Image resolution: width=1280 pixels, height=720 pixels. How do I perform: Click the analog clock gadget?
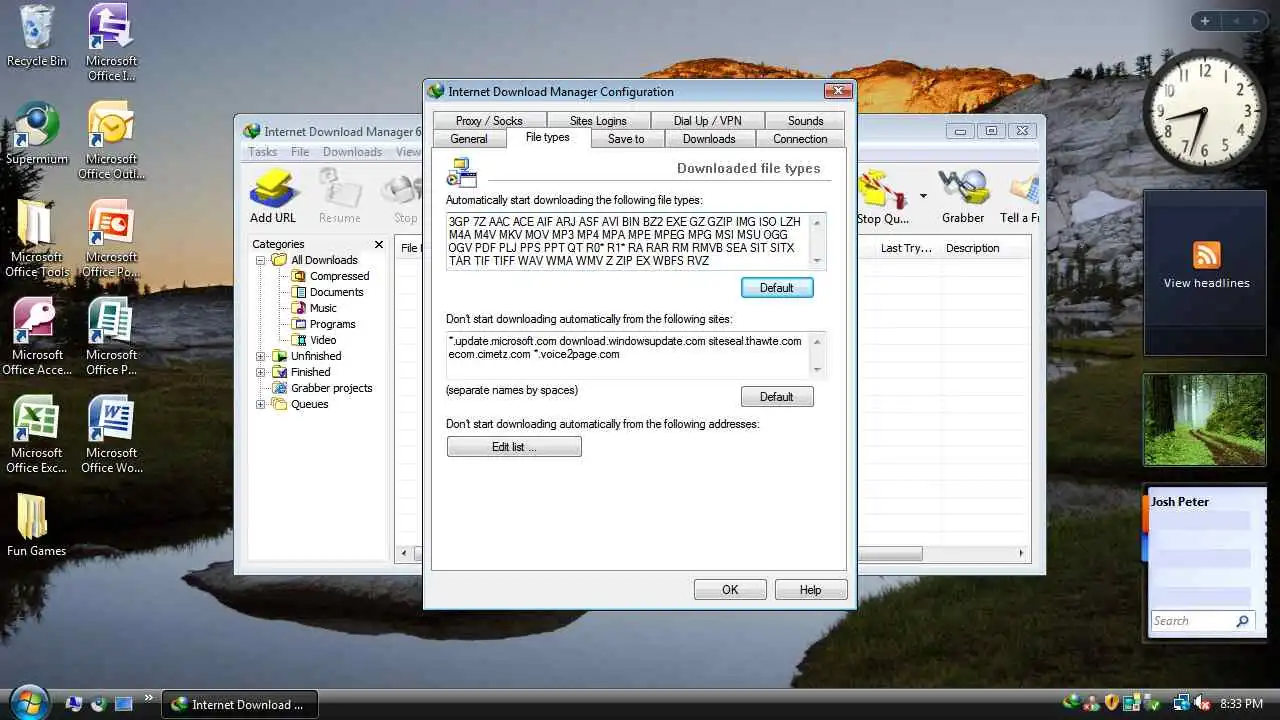tap(1204, 113)
